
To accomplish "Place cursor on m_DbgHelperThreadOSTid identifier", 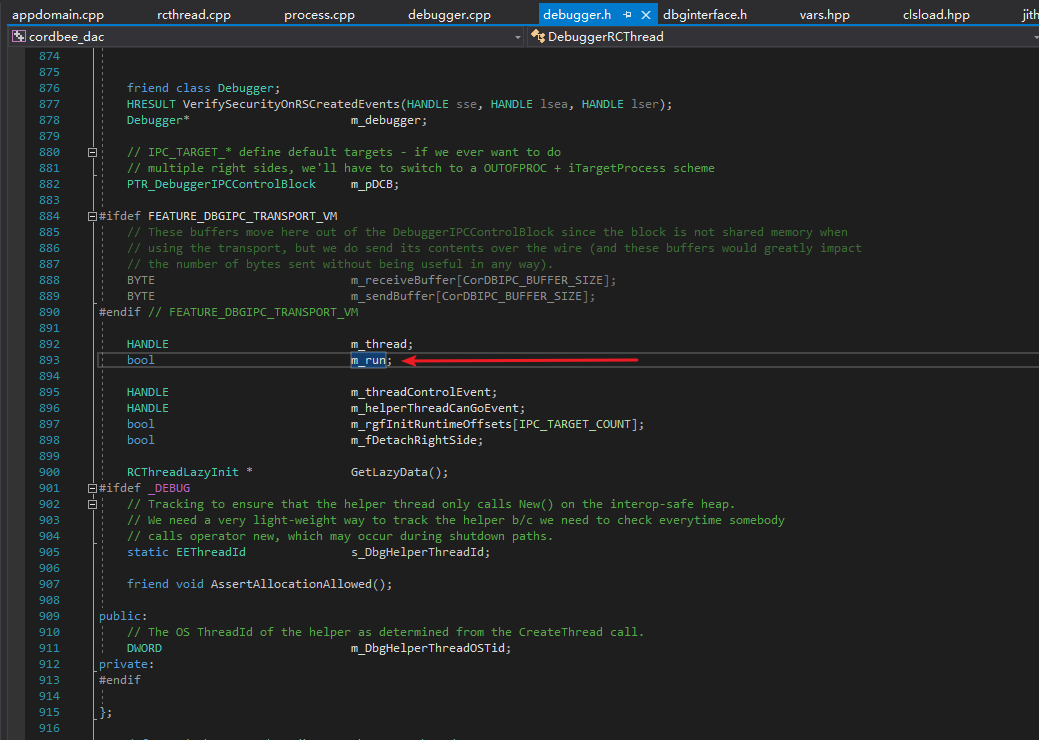I will (x=430, y=648).
